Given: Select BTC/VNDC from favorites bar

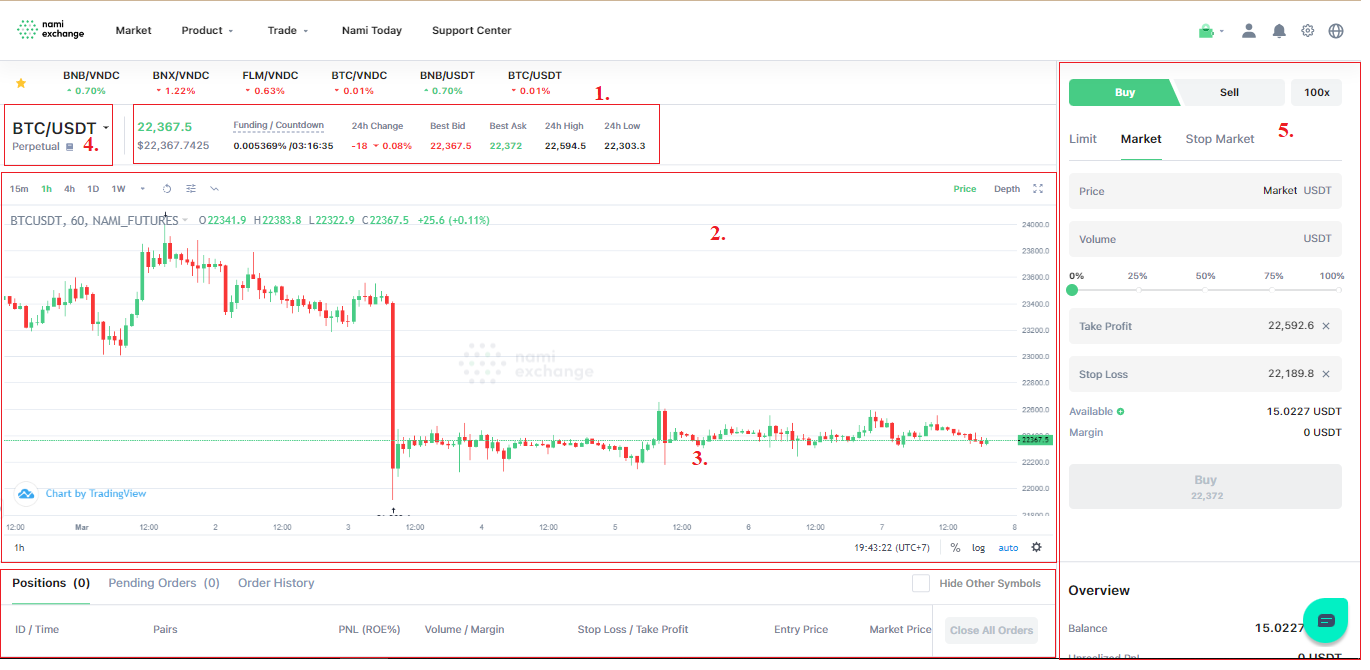Looking at the screenshot, I should click(x=359, y=83).
